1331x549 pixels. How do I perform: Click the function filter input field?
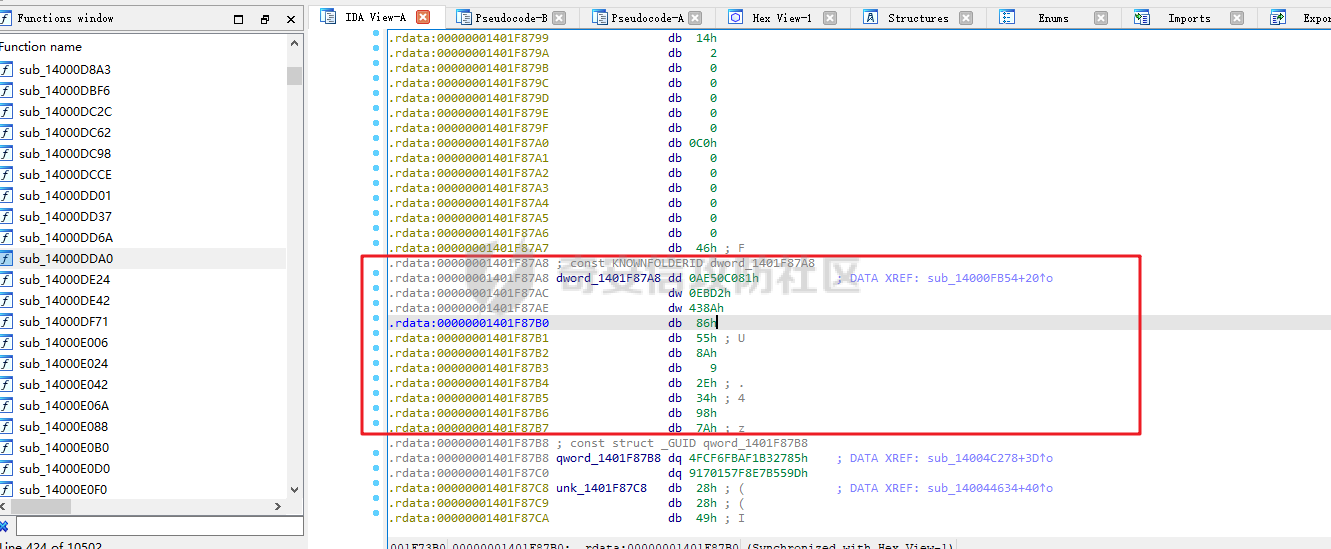tap(158, 526)
